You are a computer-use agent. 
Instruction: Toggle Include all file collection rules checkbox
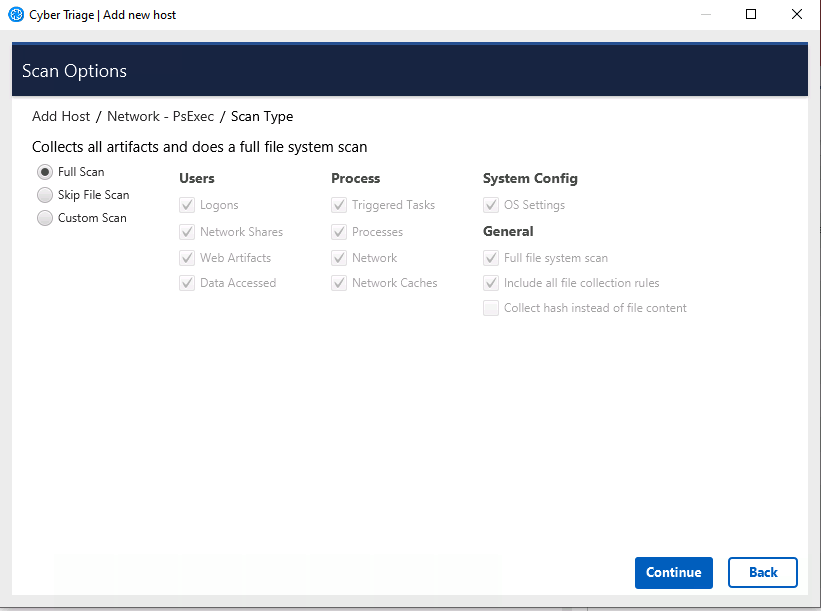click(491, 283)
